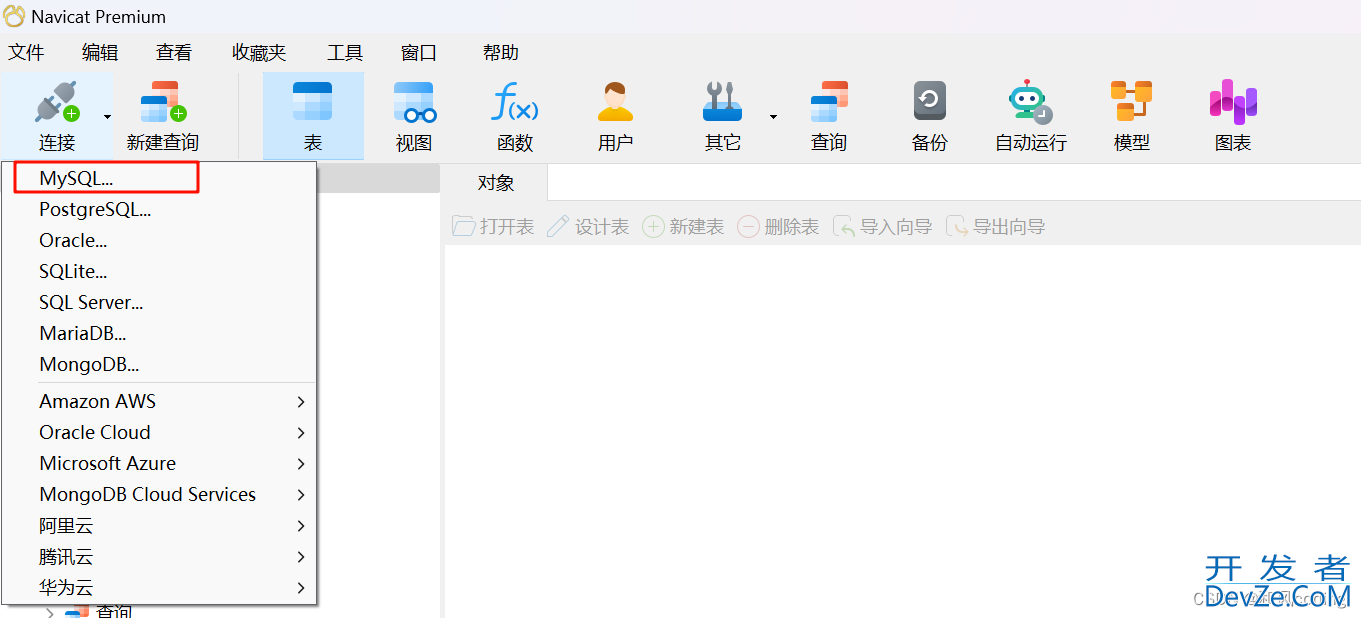Select the MongoDB Cloud Services entry
Viewport: 1361px width, 618px height.
click(159, 495)
